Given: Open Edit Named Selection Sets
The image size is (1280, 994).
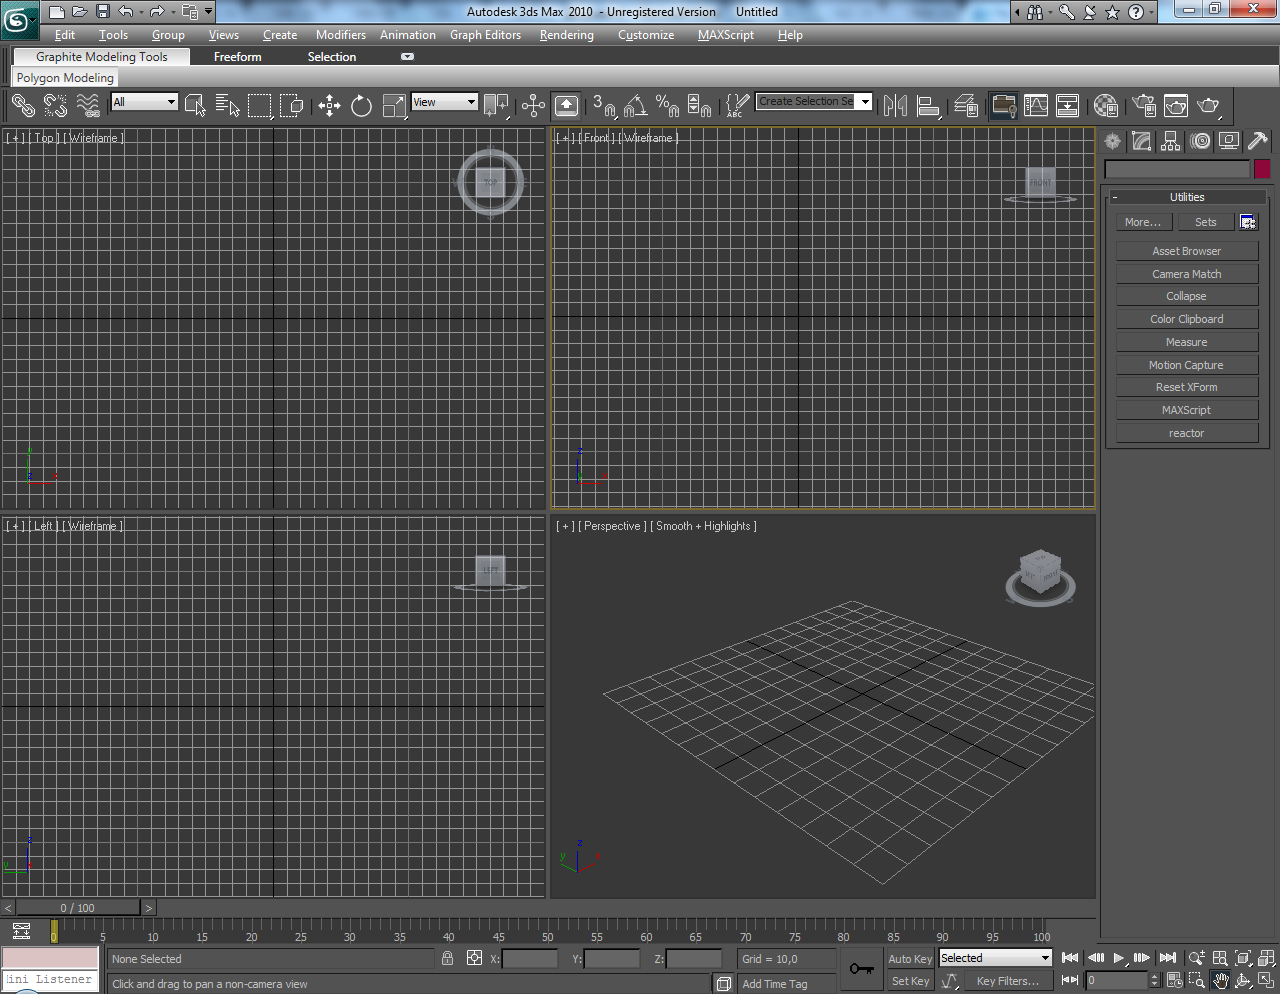Looking at the screenshot, I should pyautogui.click(x=738, y=105).
